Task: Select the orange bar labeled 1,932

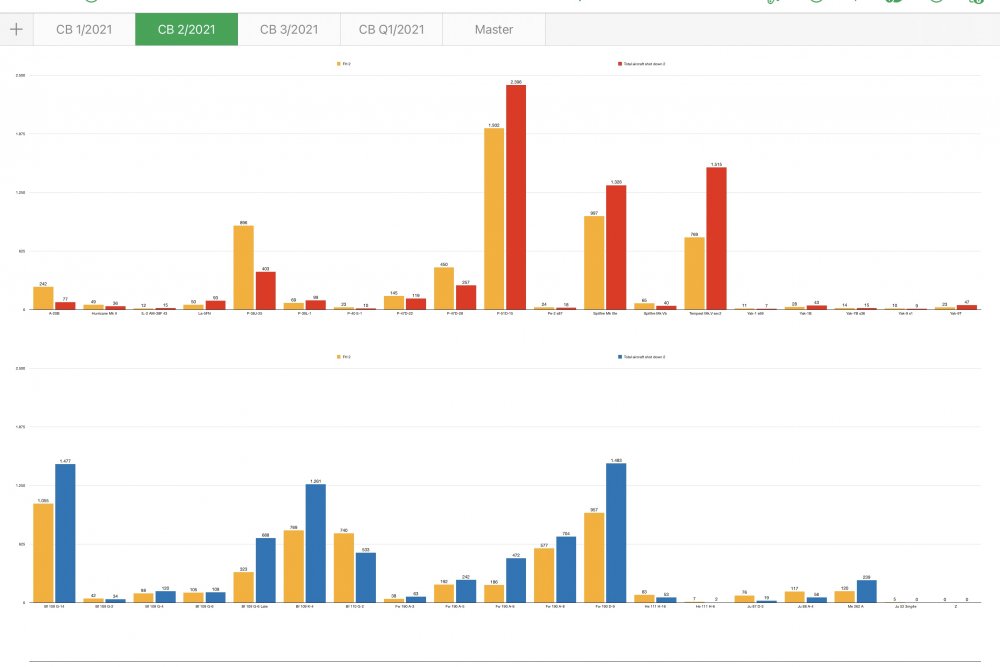Action: coord(494,219)
